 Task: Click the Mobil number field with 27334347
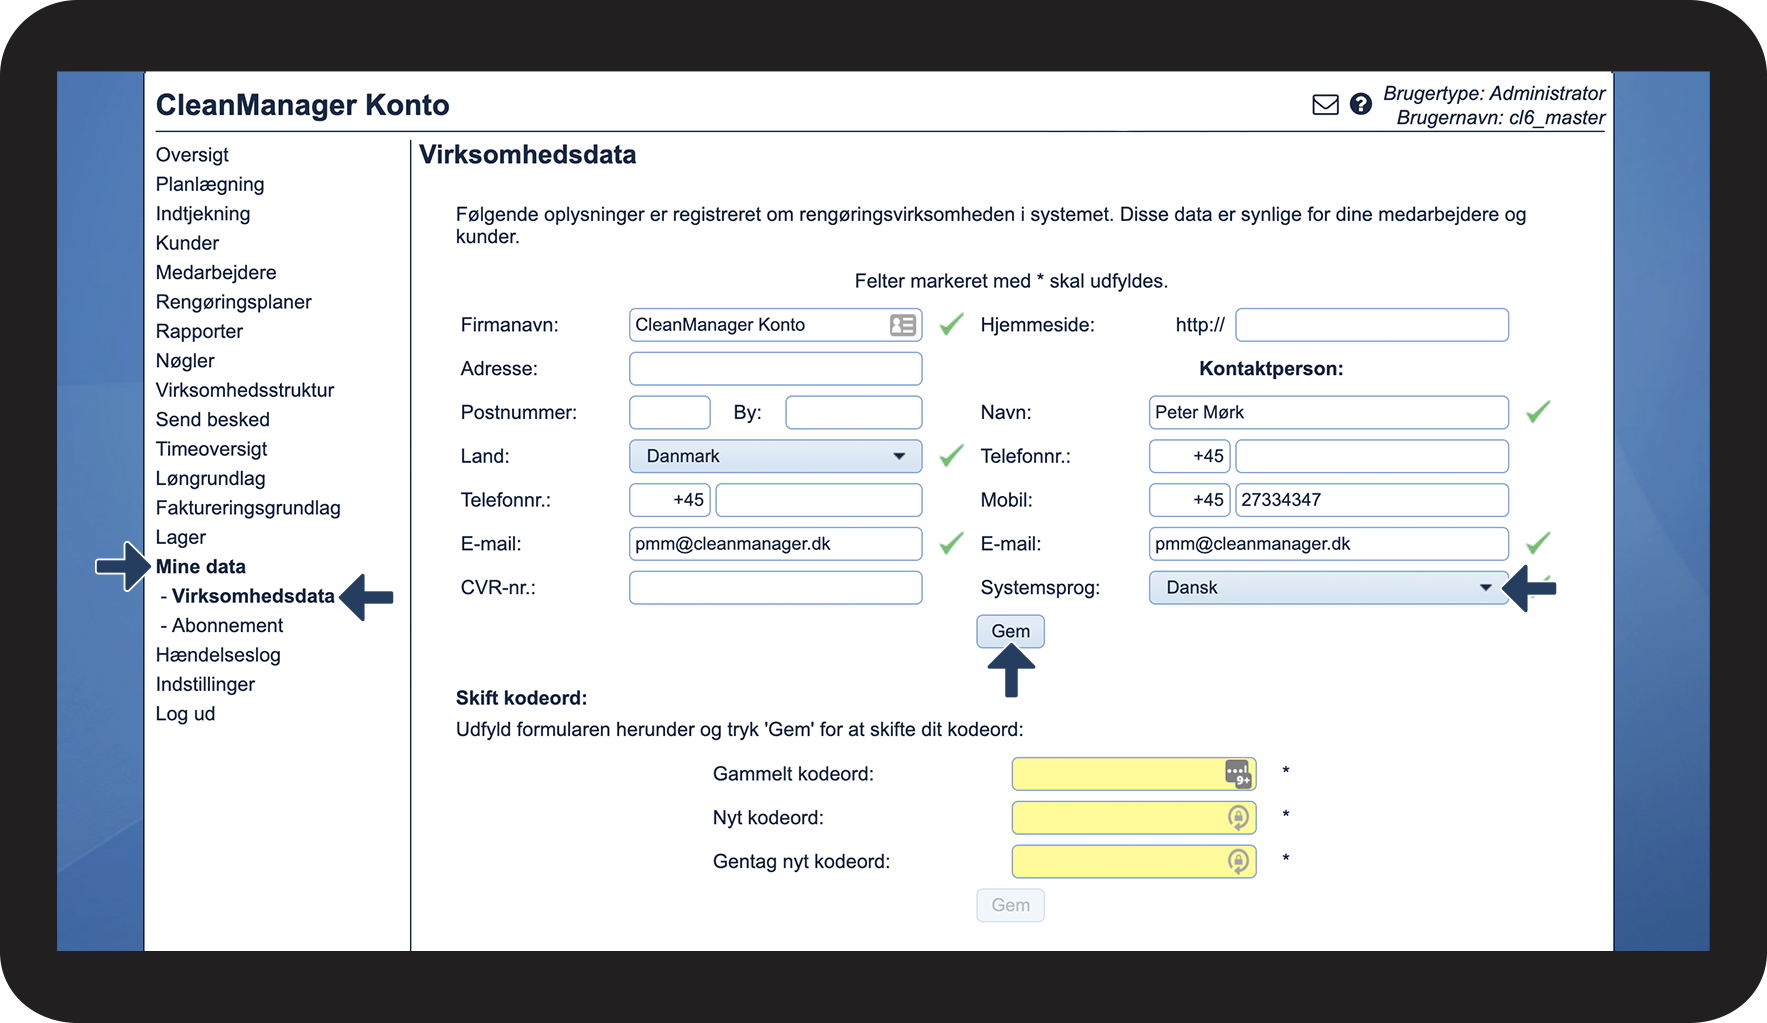[1371, 500]
